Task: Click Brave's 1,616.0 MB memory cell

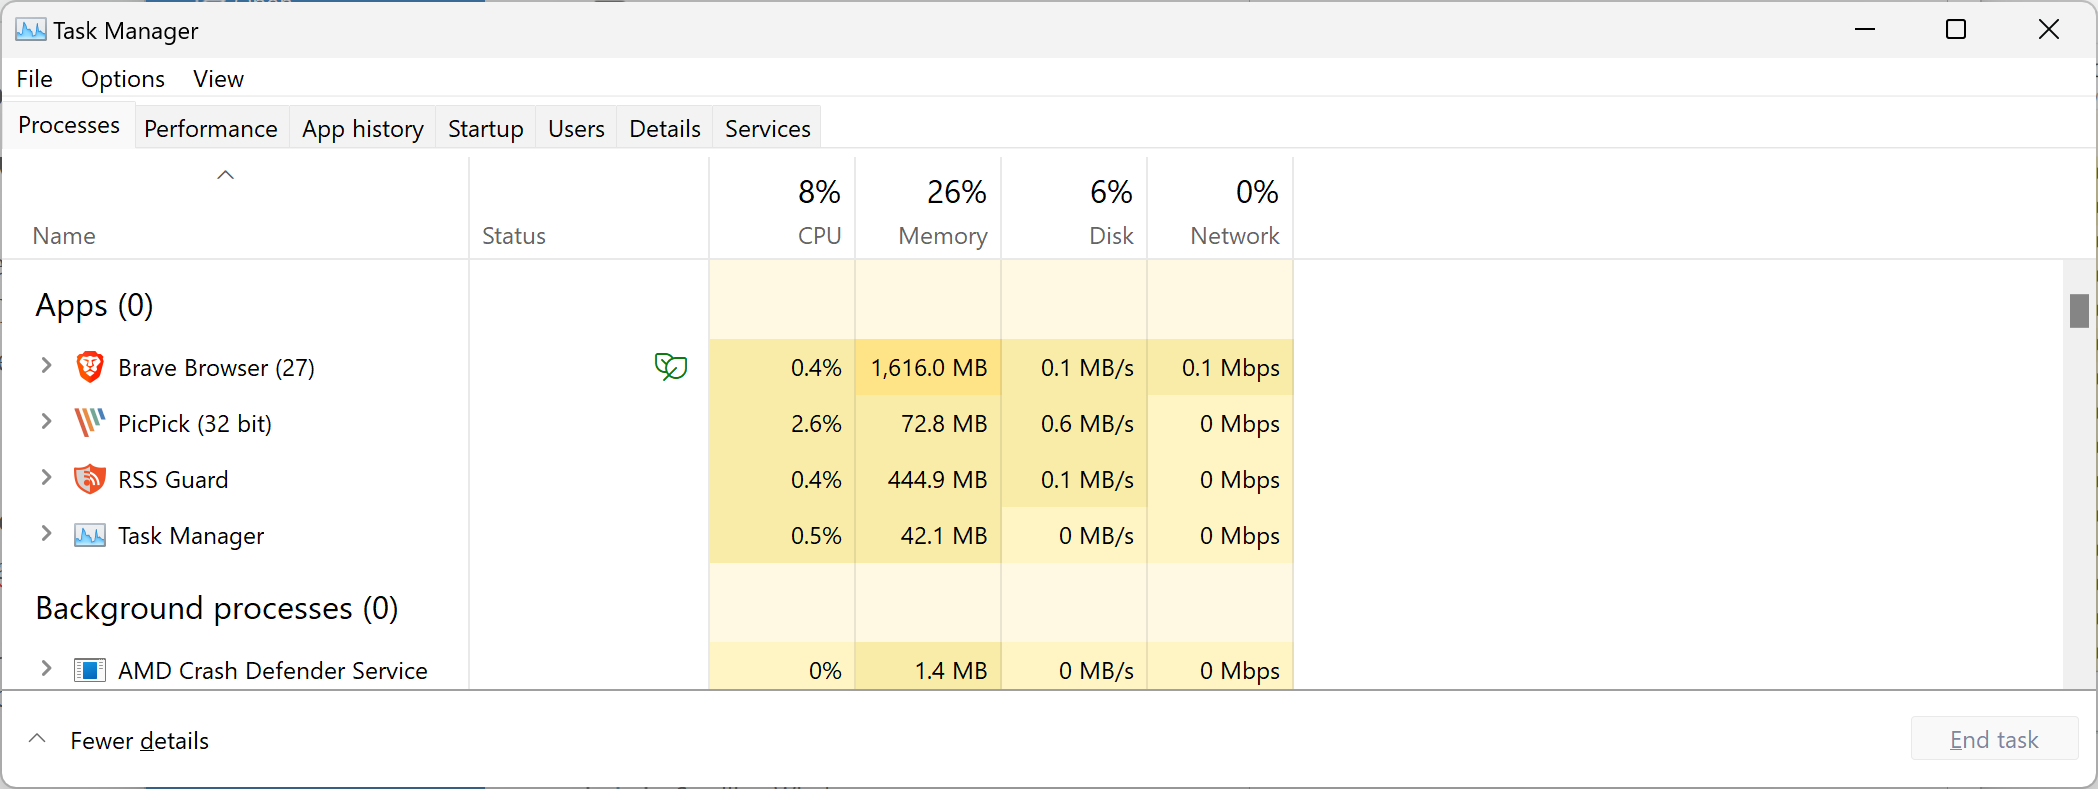Action: [x=928, y=368]
